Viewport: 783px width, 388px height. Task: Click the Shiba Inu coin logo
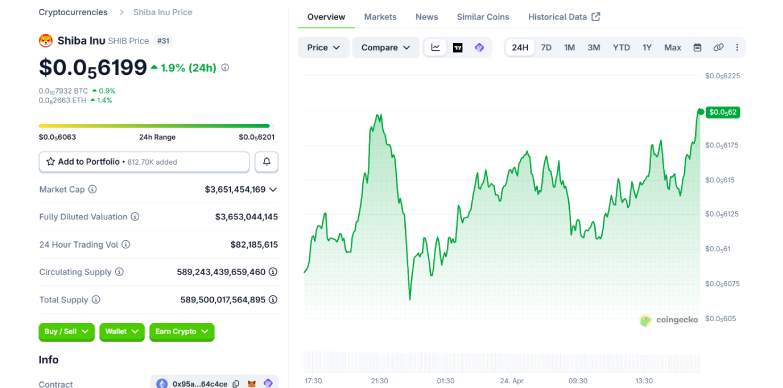click(45, 40)
